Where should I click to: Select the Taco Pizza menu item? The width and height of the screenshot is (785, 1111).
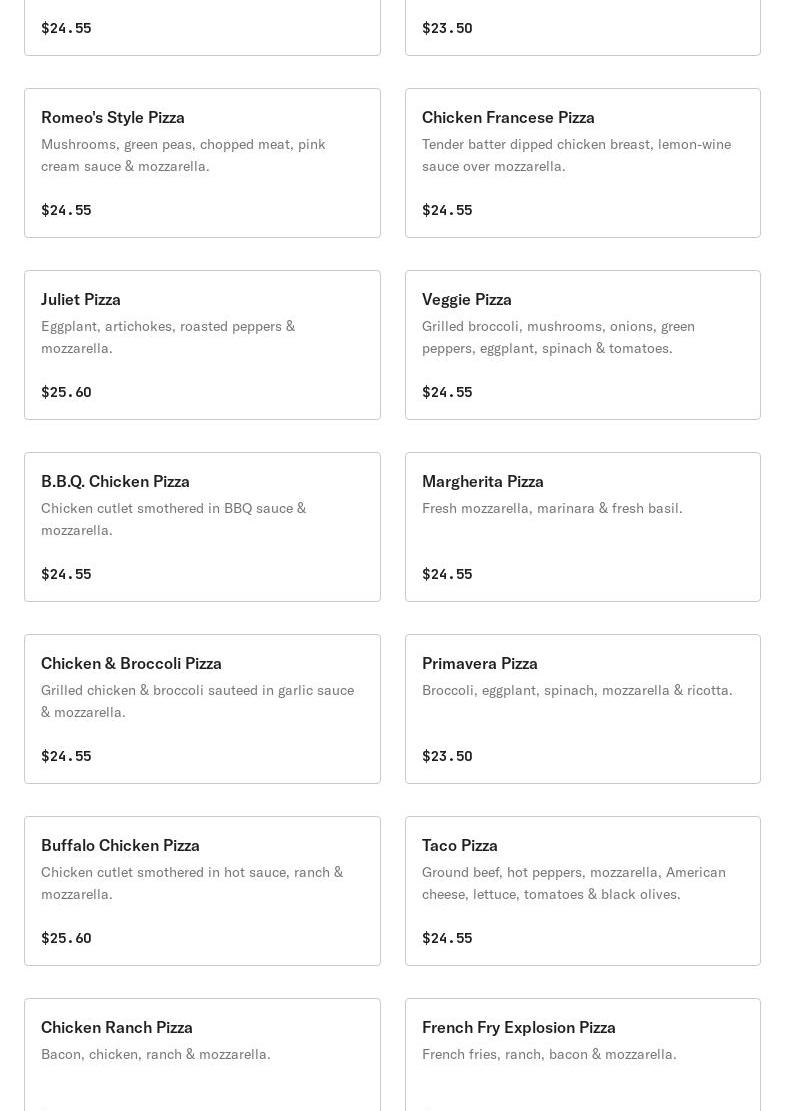(582, 891)
